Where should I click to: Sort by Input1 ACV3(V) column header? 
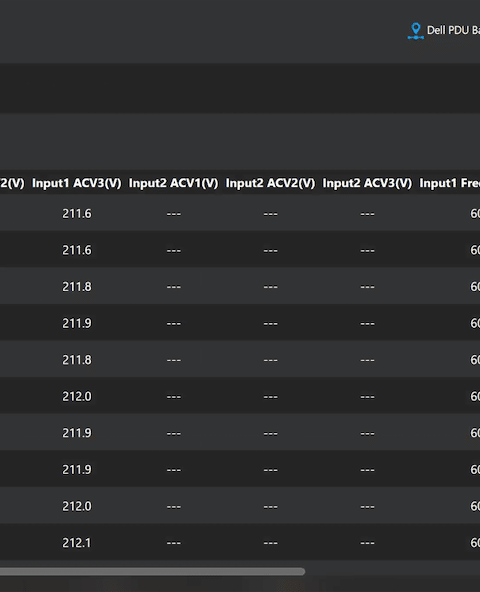coord(77,183)
